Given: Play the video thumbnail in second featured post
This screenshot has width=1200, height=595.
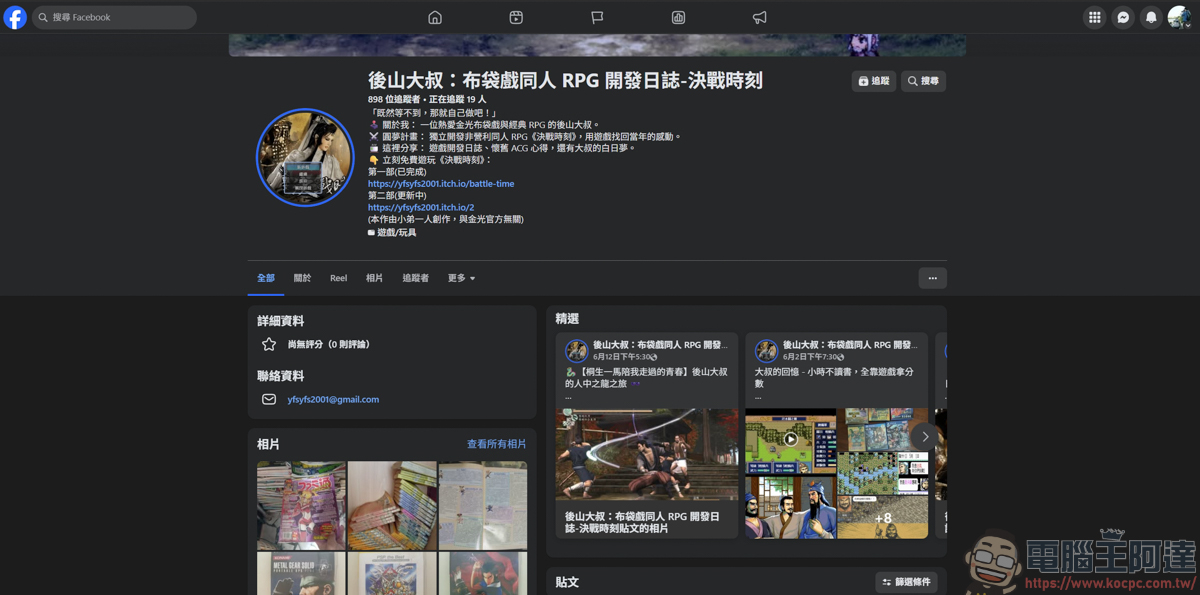Looking at the screenshot, I should [790, 439].
